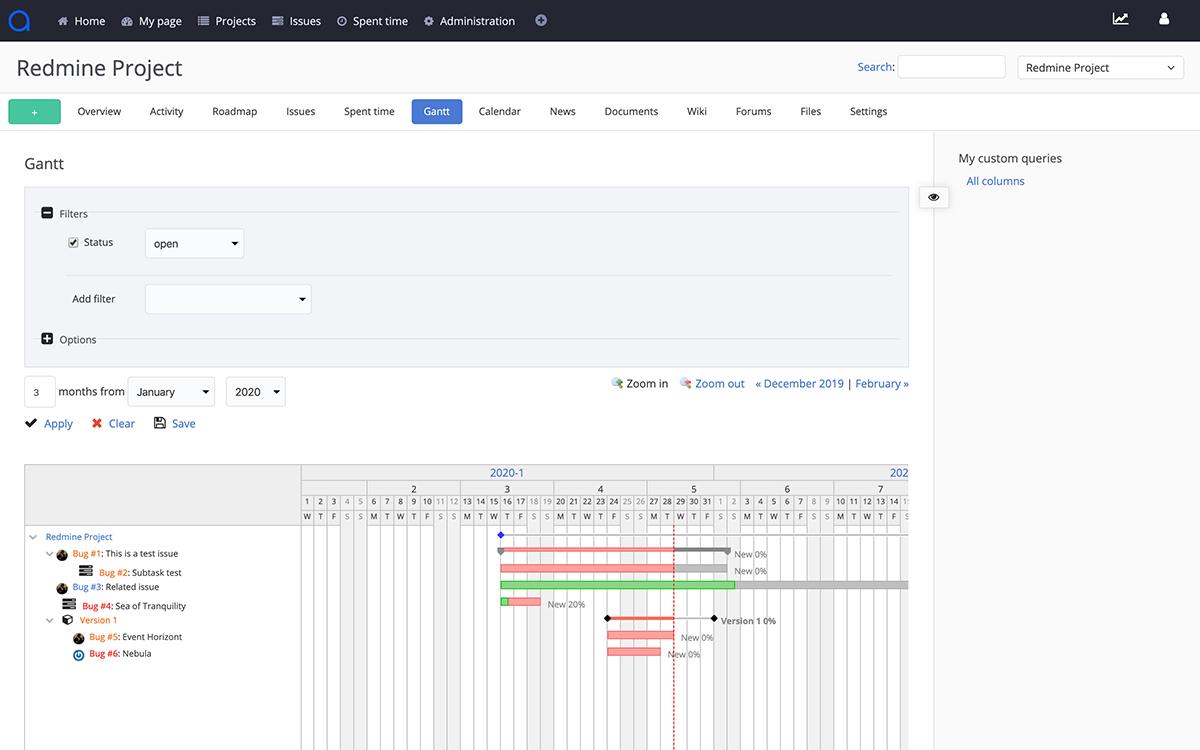Viewport: 1200px width, 750px height.
Task: Select the Gantt tab
Action: click(x=437, y=112)
